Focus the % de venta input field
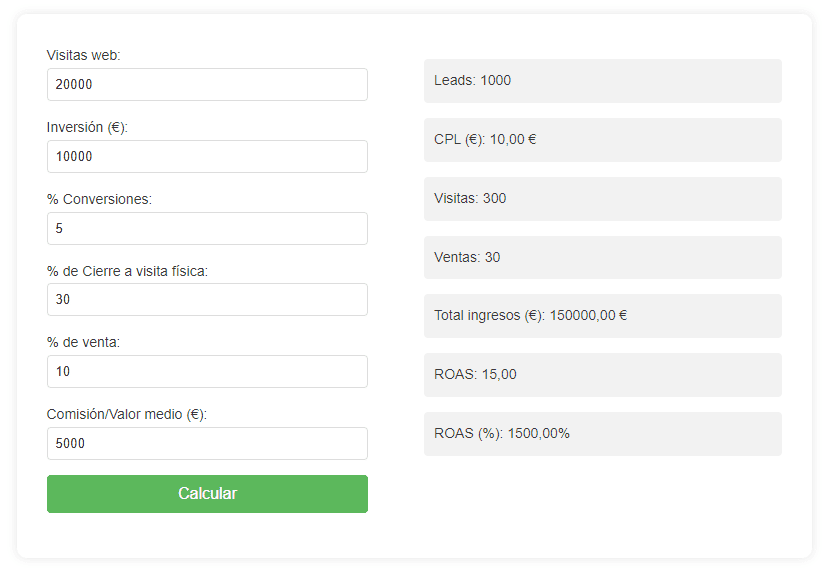Image resolution: width=826 pixels, height=572 pixels. coord(207,371)
